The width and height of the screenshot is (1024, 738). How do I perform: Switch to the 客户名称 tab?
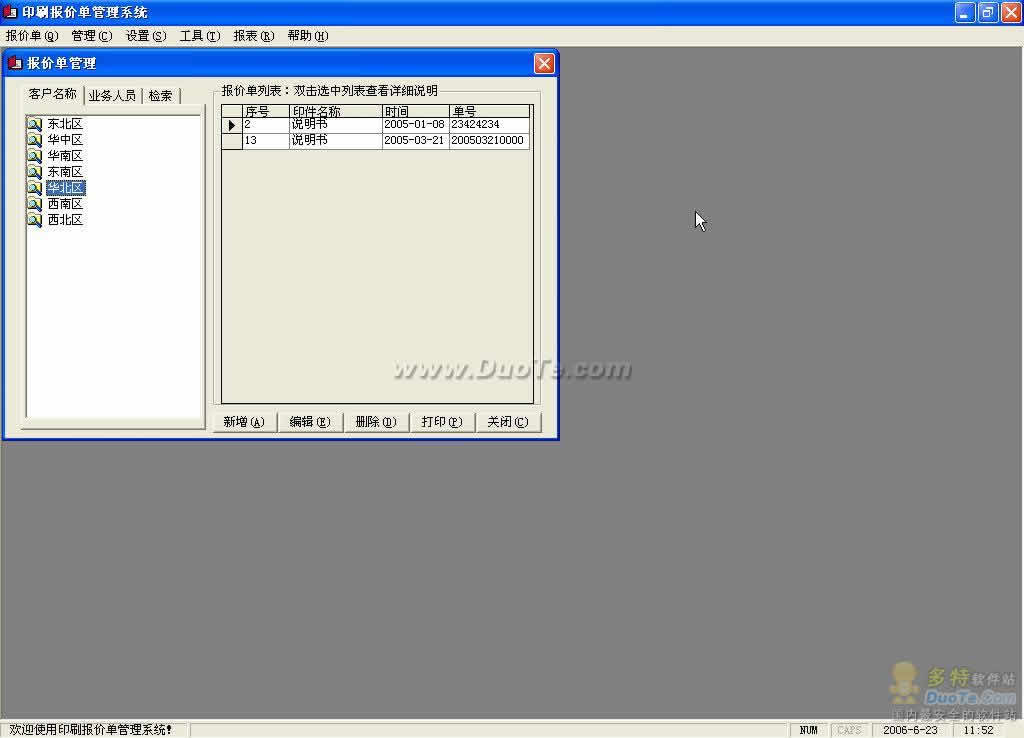53,94
